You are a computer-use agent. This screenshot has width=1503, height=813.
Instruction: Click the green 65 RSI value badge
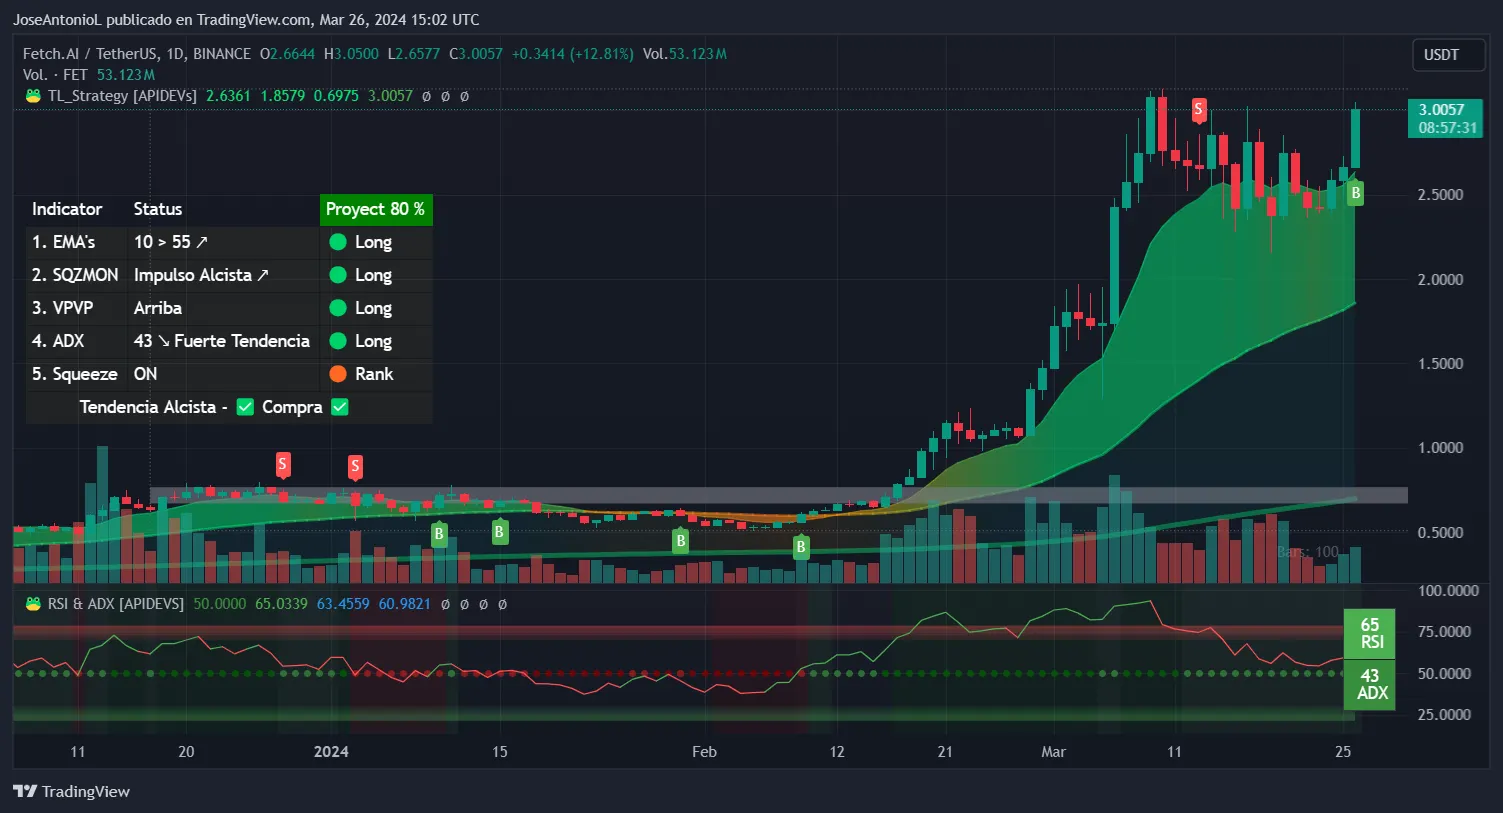click(1370, 633)
